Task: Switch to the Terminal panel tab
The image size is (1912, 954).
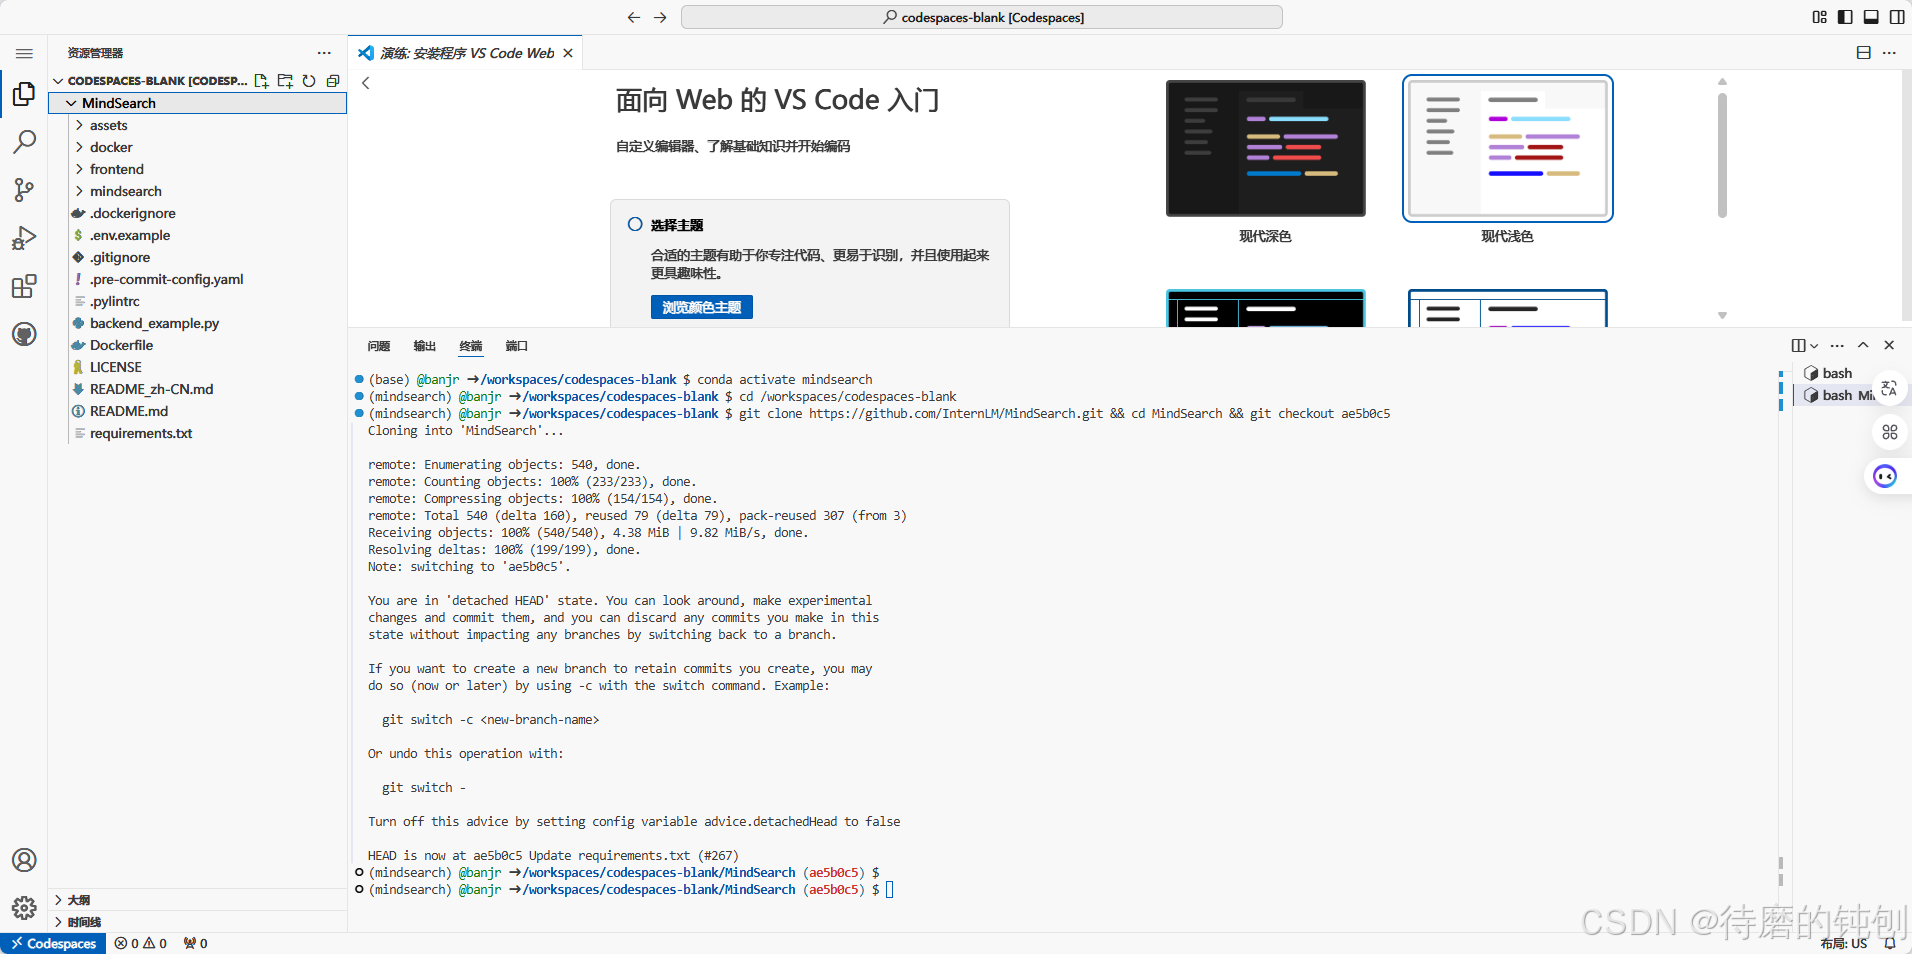Action: pyautogui.click(x=471, y=346)
